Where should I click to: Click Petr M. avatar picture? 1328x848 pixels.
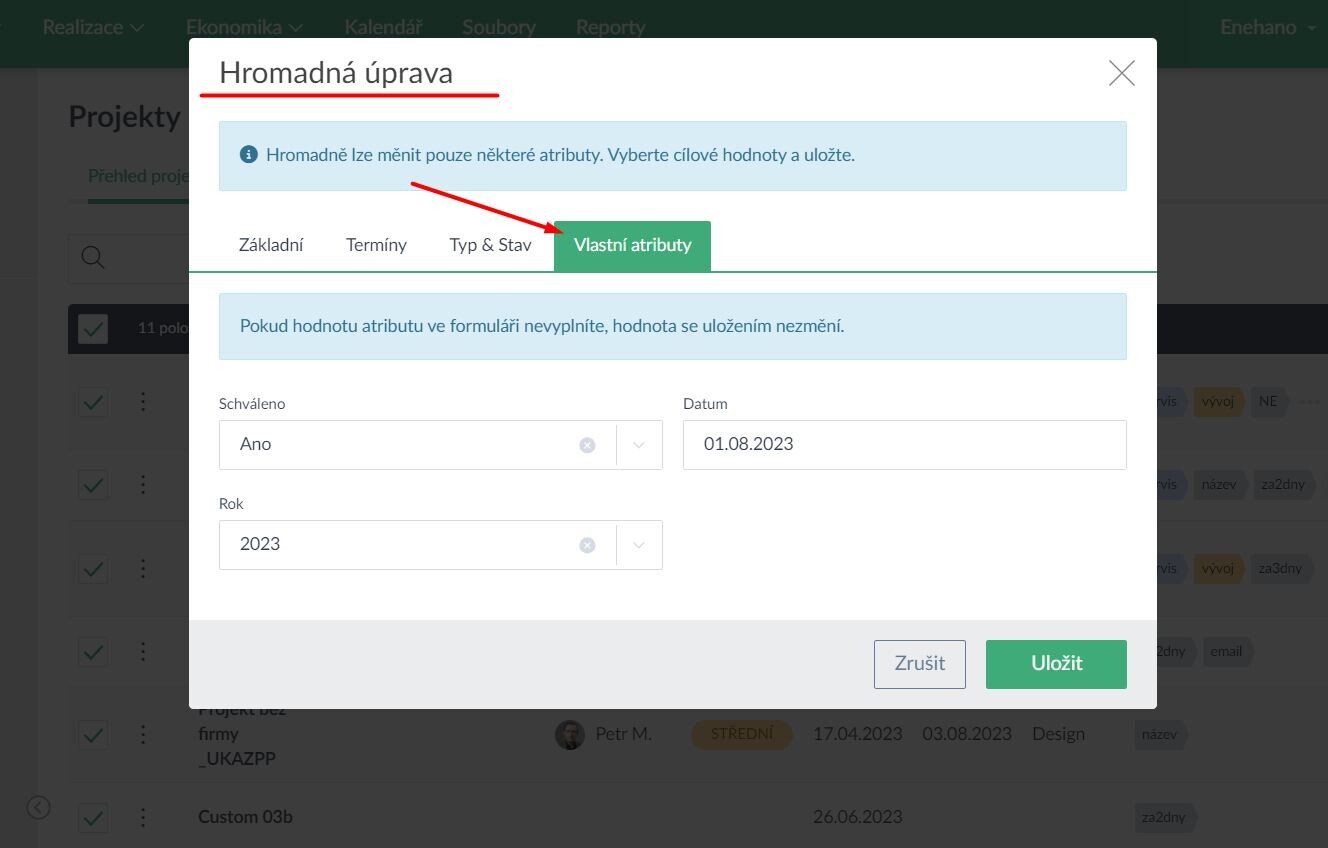(569, 734)
